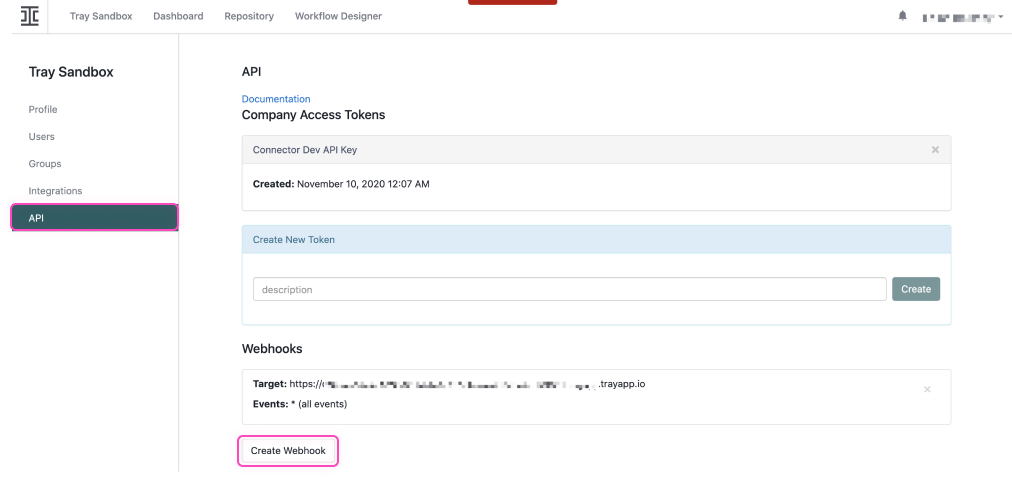Open the Integrations sidebar item
The height and width of the screenshot is (477, 1012).
click(x=56, y=191)
